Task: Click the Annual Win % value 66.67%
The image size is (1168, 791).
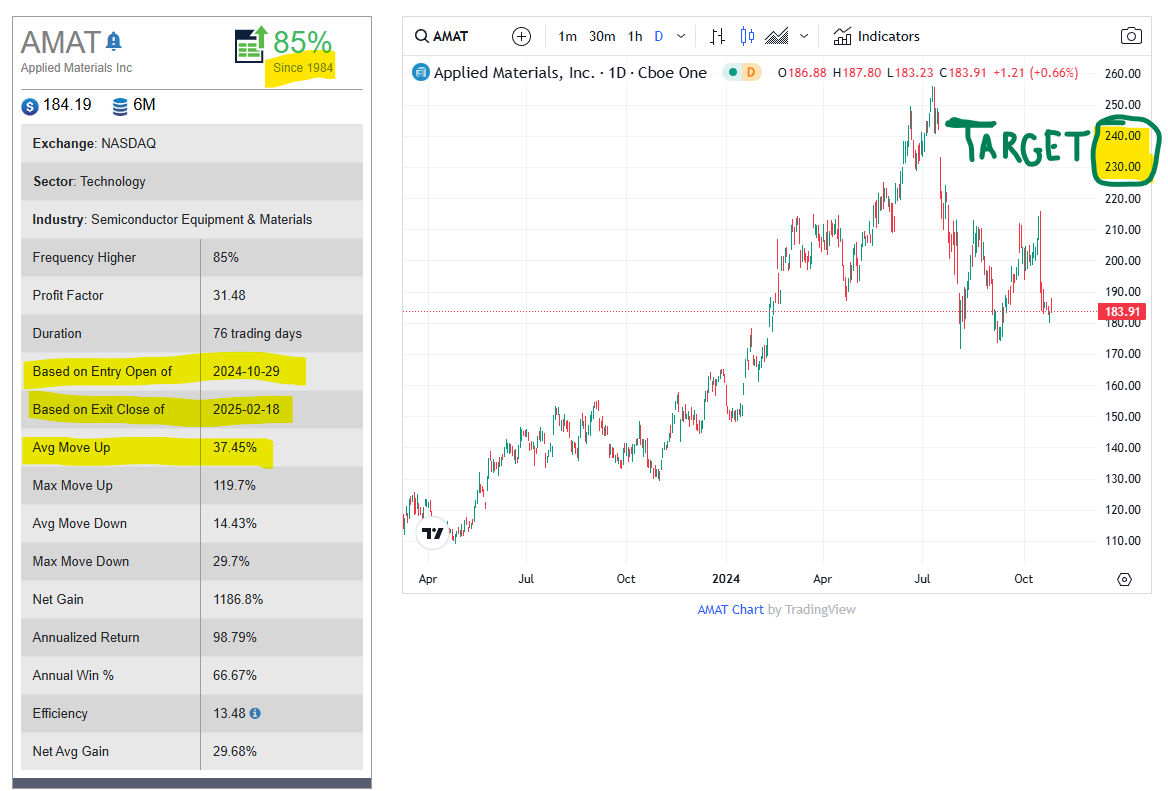Action: (235, 676)
